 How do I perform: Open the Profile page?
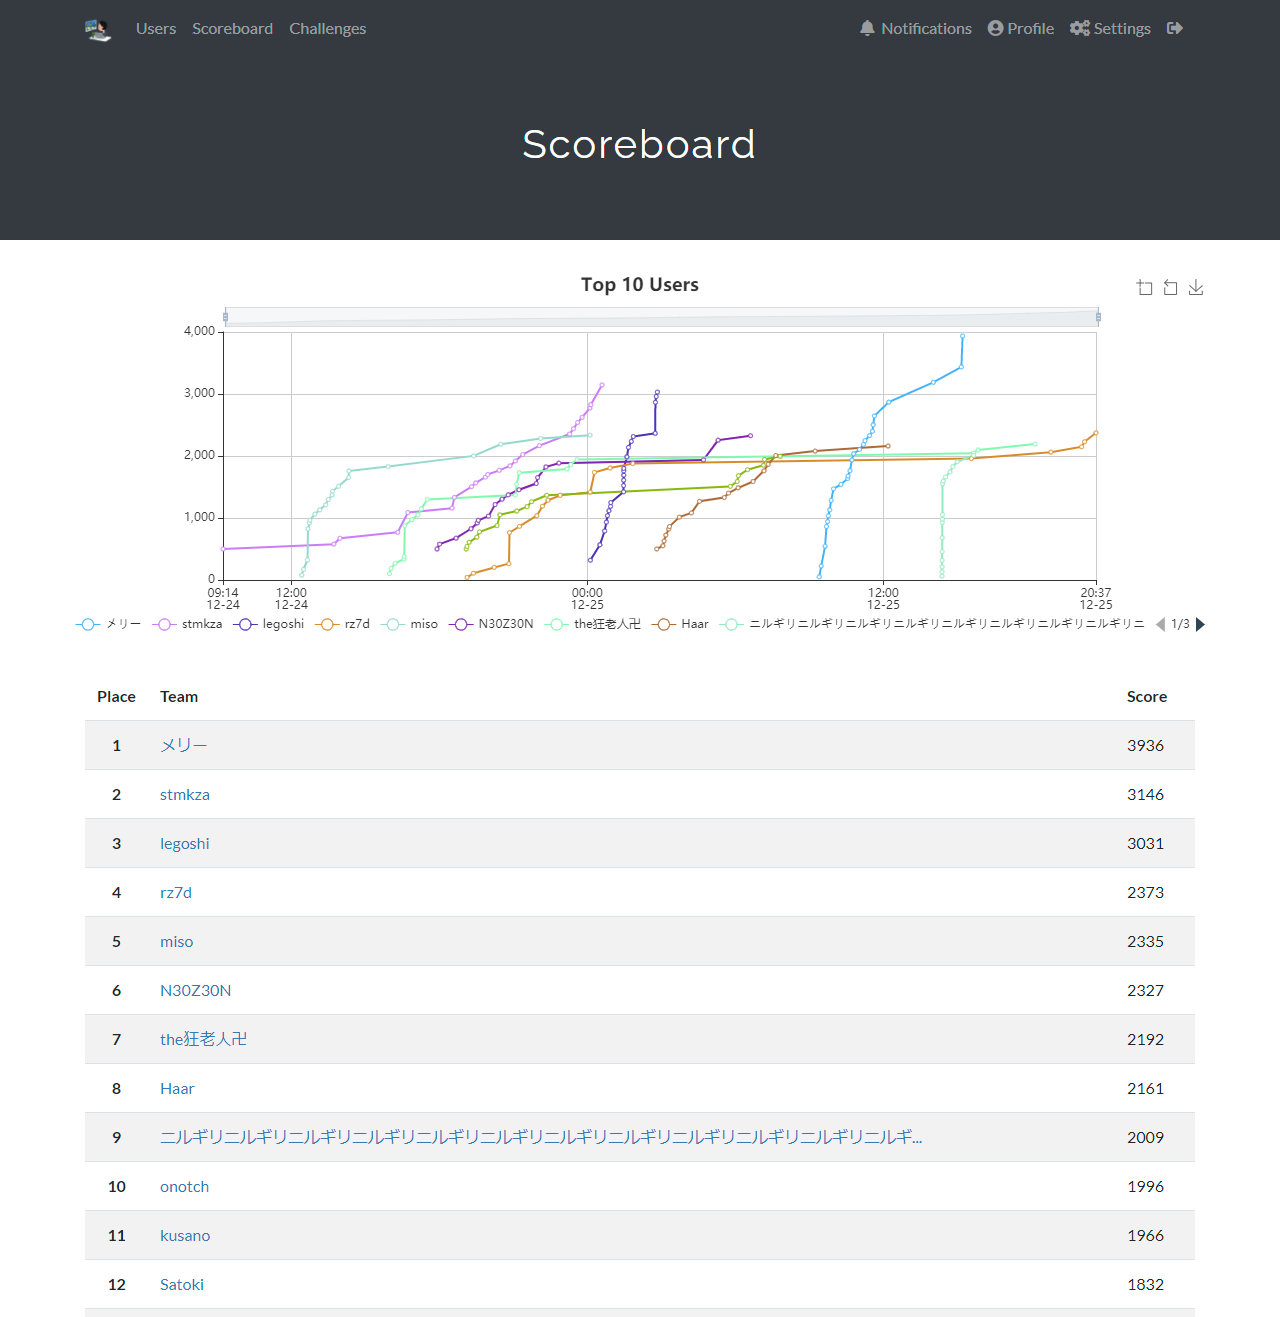pyautogui.click(x=1021, y=29)
